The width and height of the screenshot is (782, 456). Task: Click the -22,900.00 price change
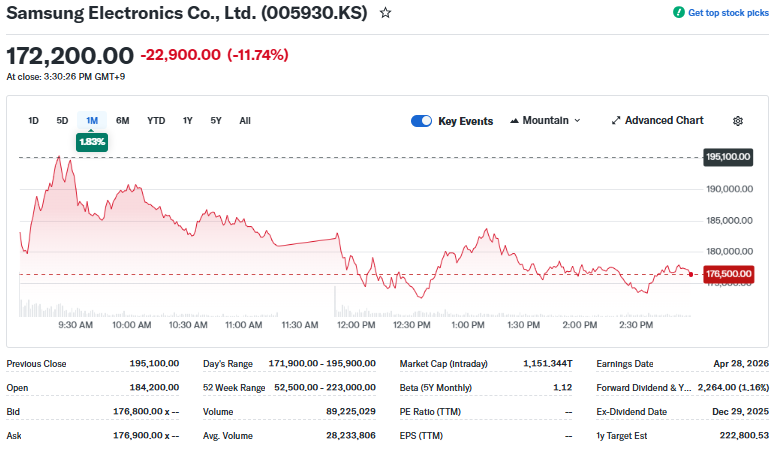[181, 55]
